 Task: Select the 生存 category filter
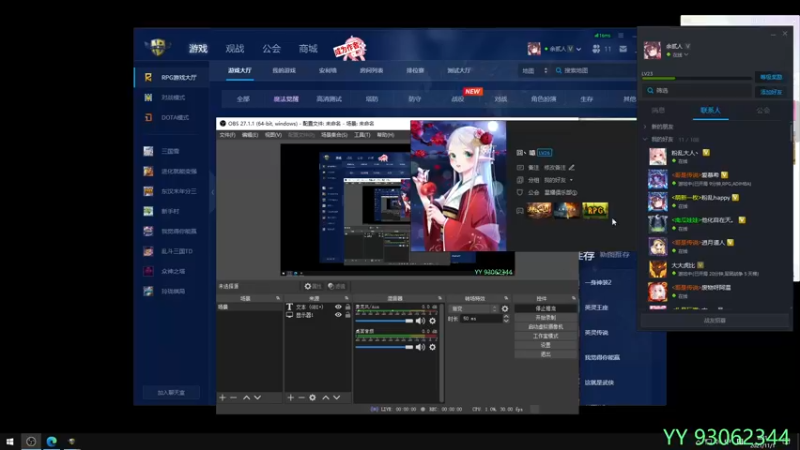click(587, 99)
